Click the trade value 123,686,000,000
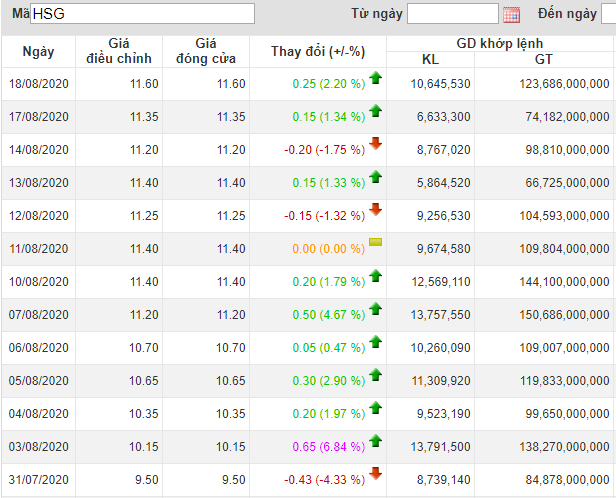 pyautogui.click(x=565, y=84)
